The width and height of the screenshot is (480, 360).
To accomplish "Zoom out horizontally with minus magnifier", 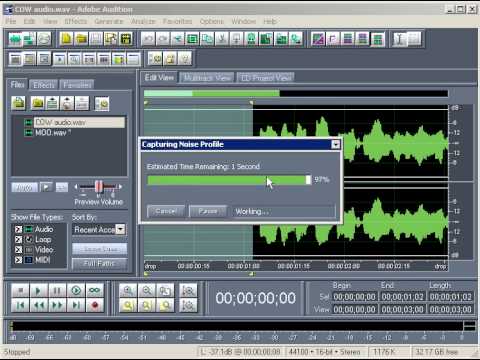I will click(x=147, y=291).
